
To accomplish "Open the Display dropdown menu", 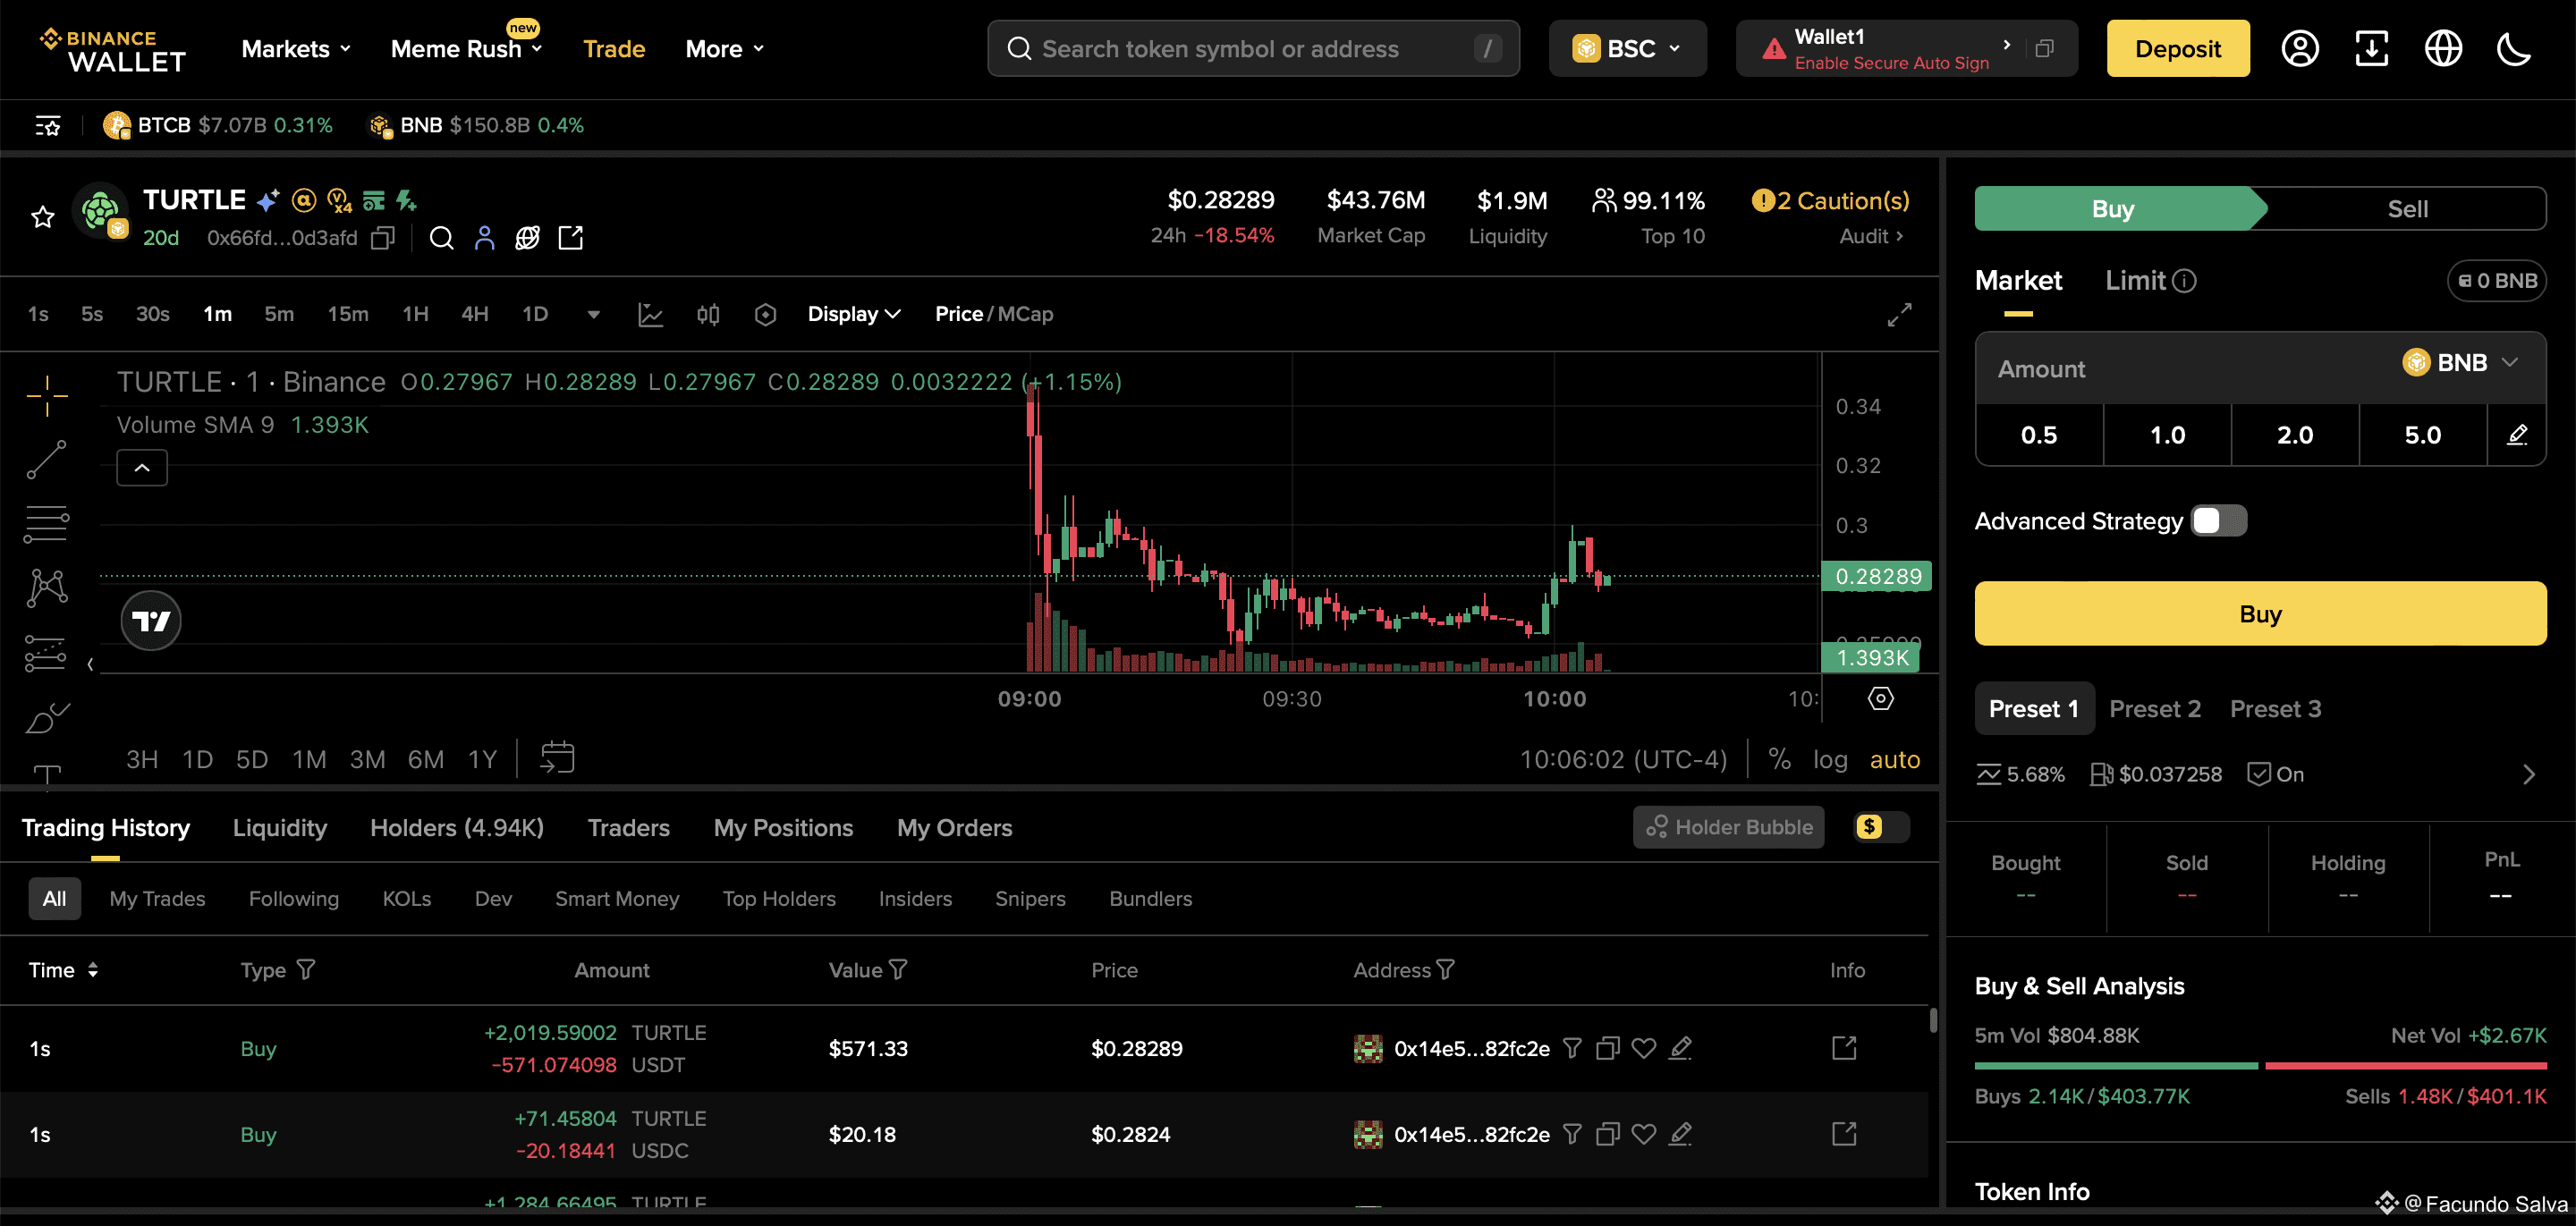I will click(x=853, y=315).
